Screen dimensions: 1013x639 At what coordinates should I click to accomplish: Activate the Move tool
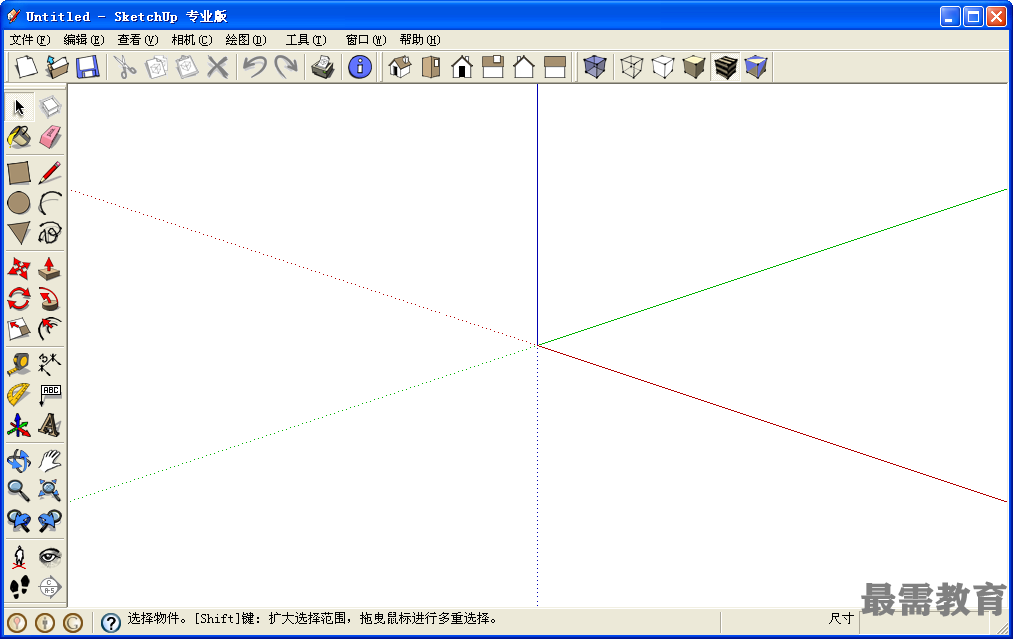[x=19, y=269]
